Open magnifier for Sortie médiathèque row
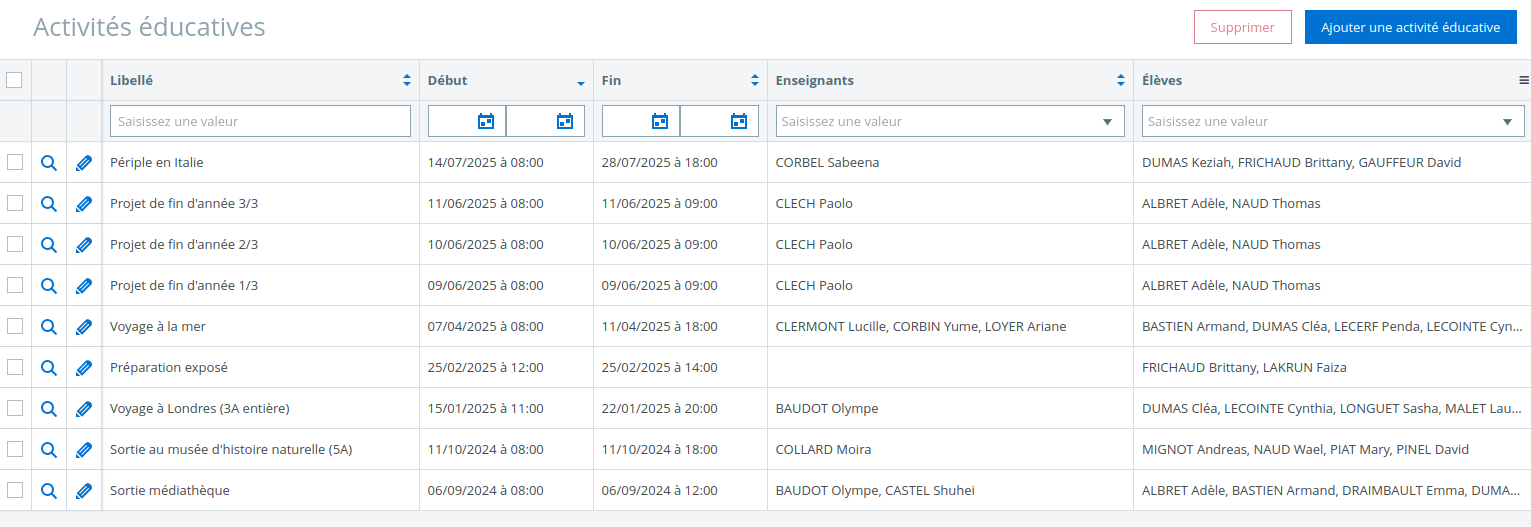This screenshot has width=1531, height=527. pos(48,490)
